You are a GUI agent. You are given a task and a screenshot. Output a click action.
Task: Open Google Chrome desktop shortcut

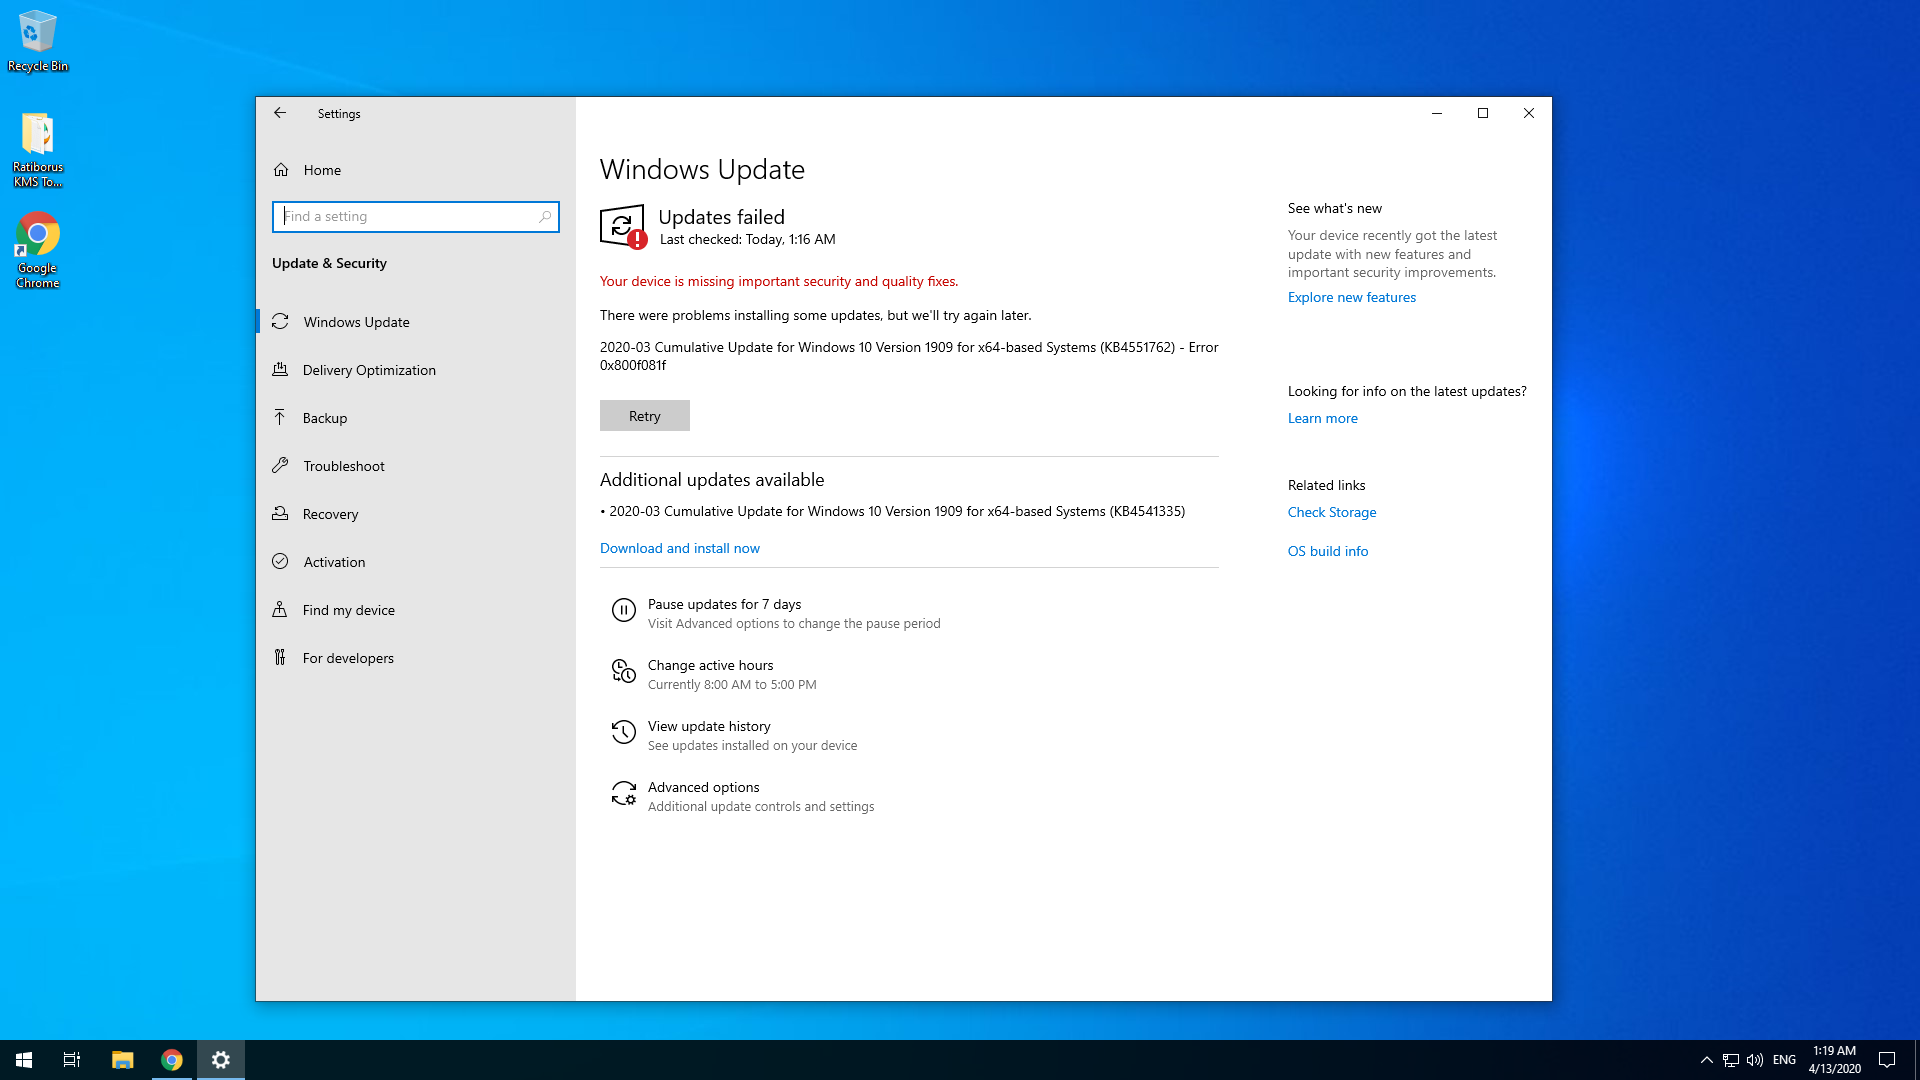37,250
